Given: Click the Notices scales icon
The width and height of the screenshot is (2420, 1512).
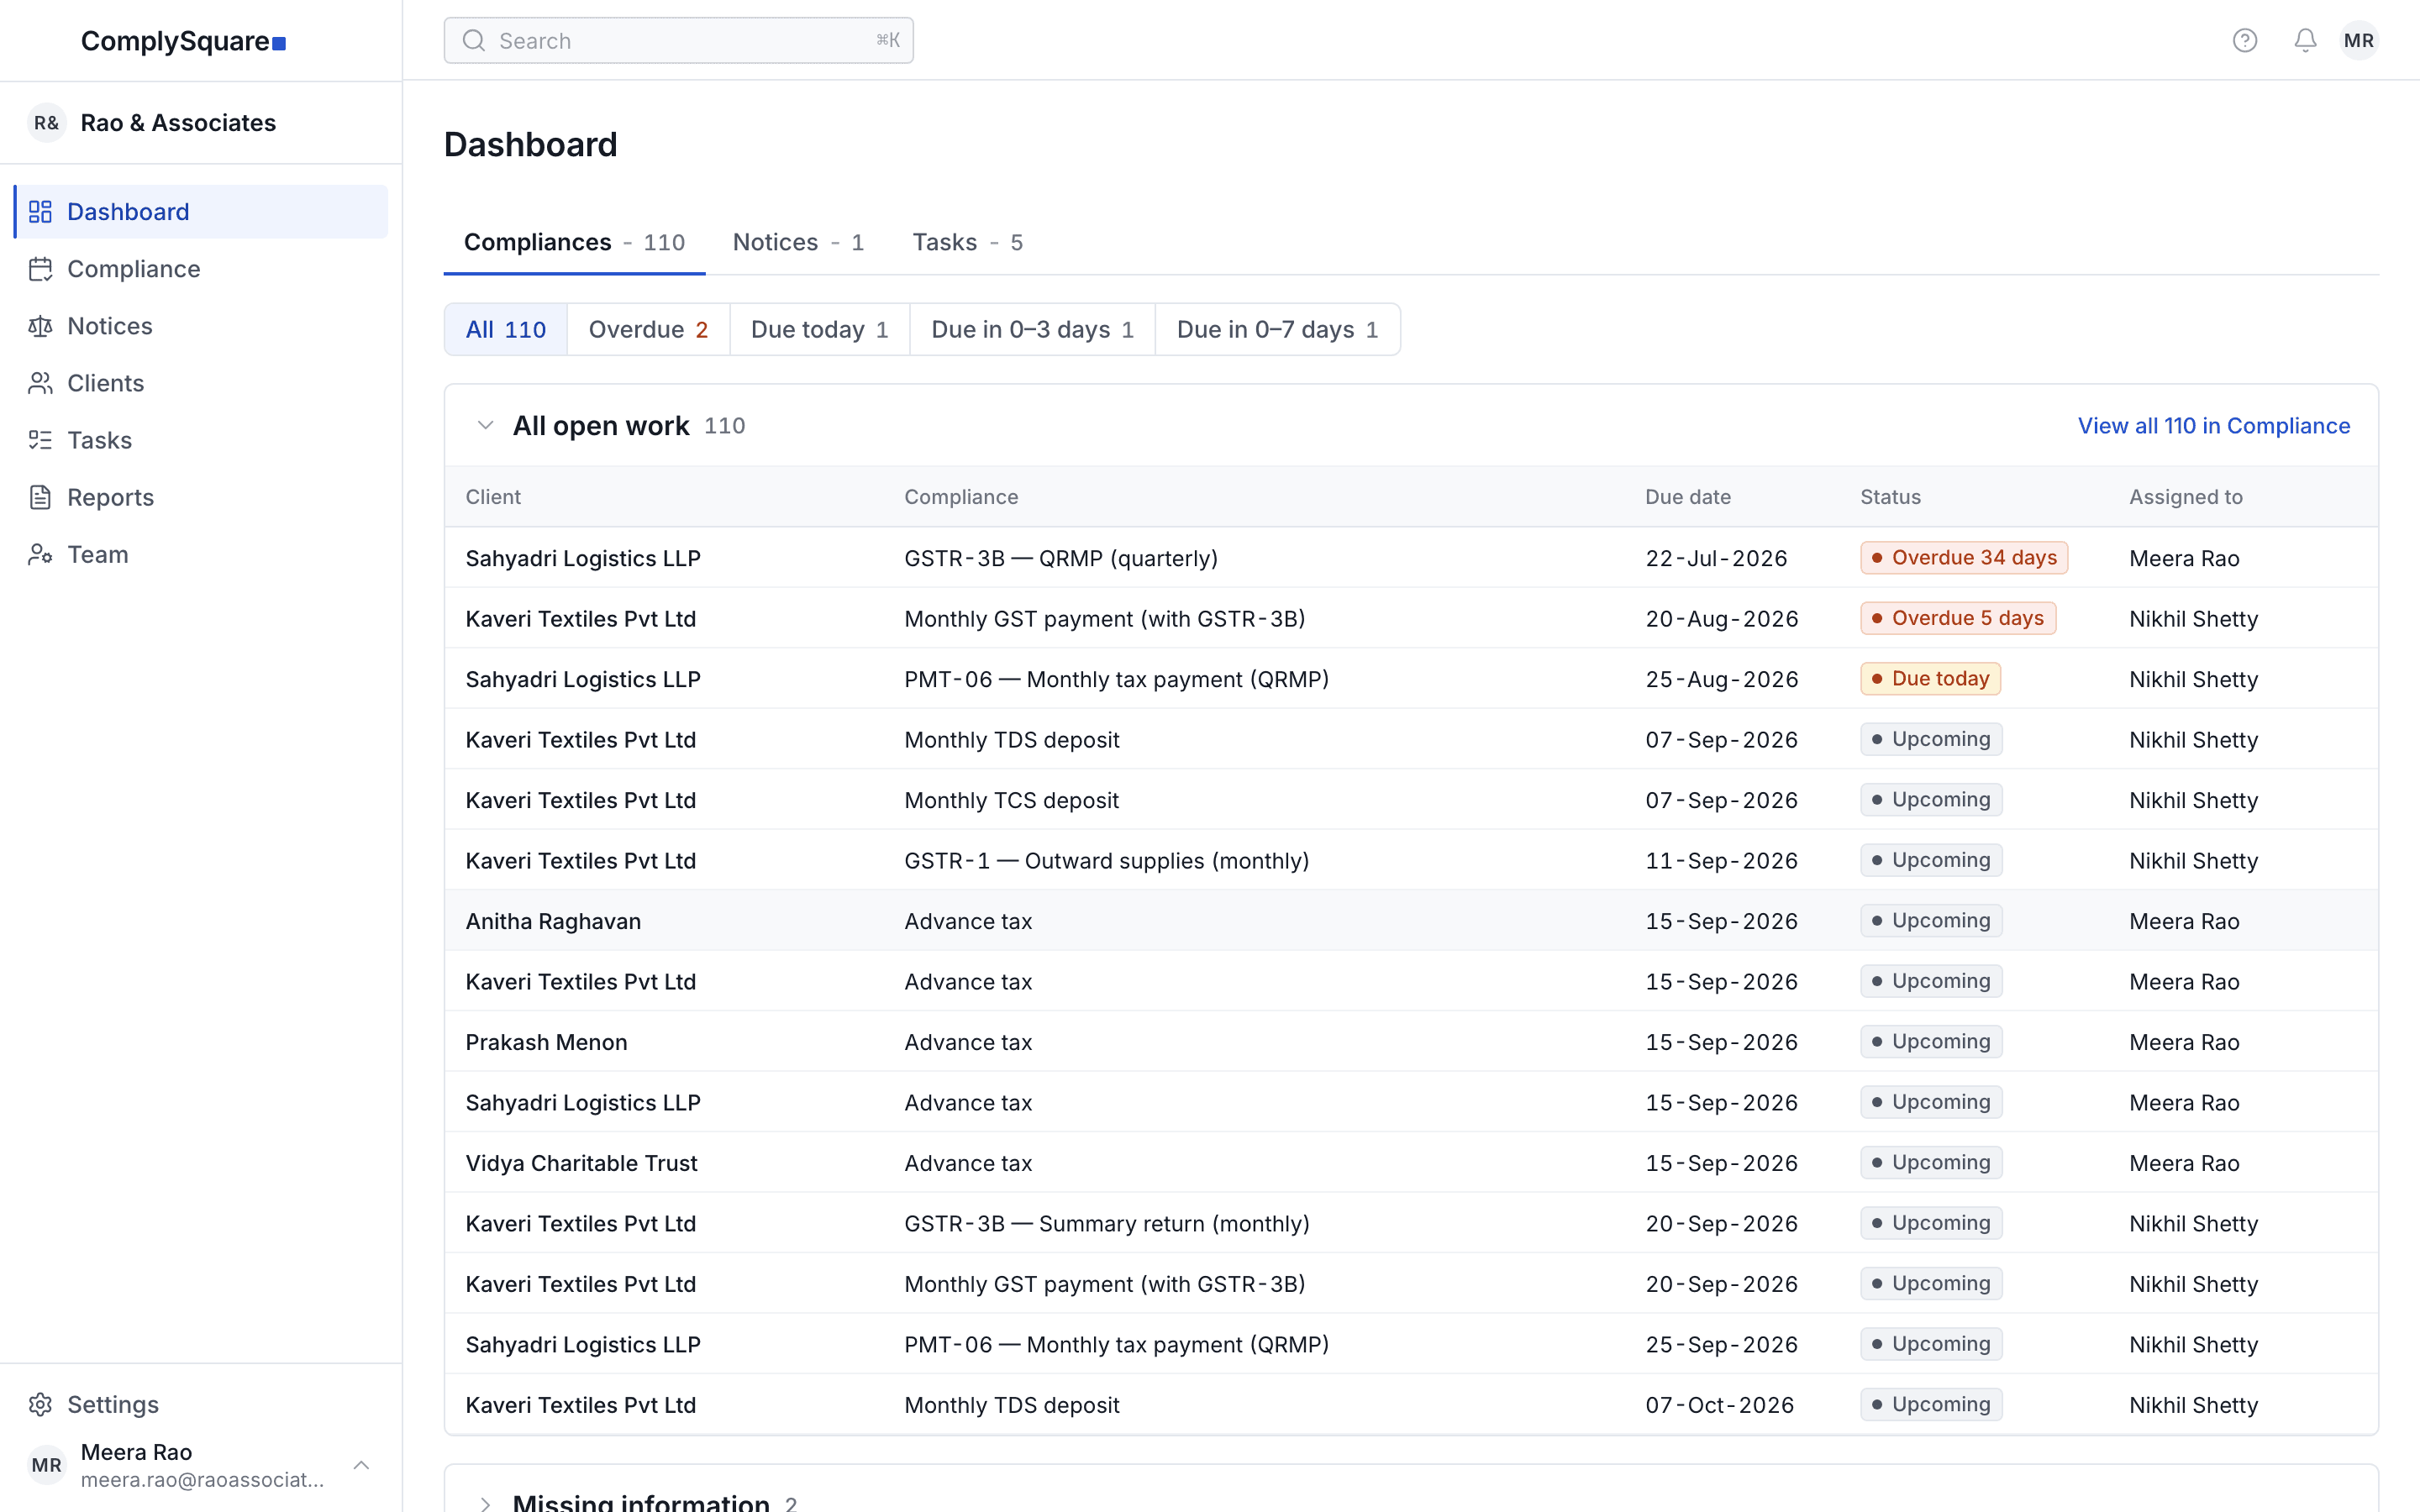Looking at the screenshot, I should pyautogui.click(x=40, y=326).
